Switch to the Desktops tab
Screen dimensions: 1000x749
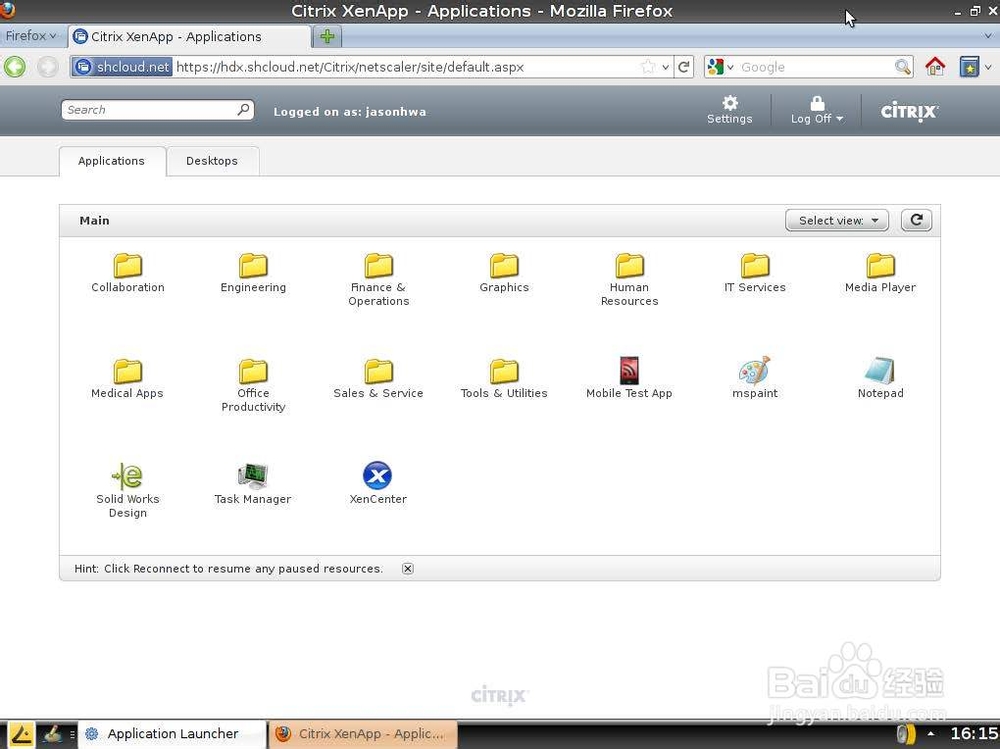tap(212, 161)
